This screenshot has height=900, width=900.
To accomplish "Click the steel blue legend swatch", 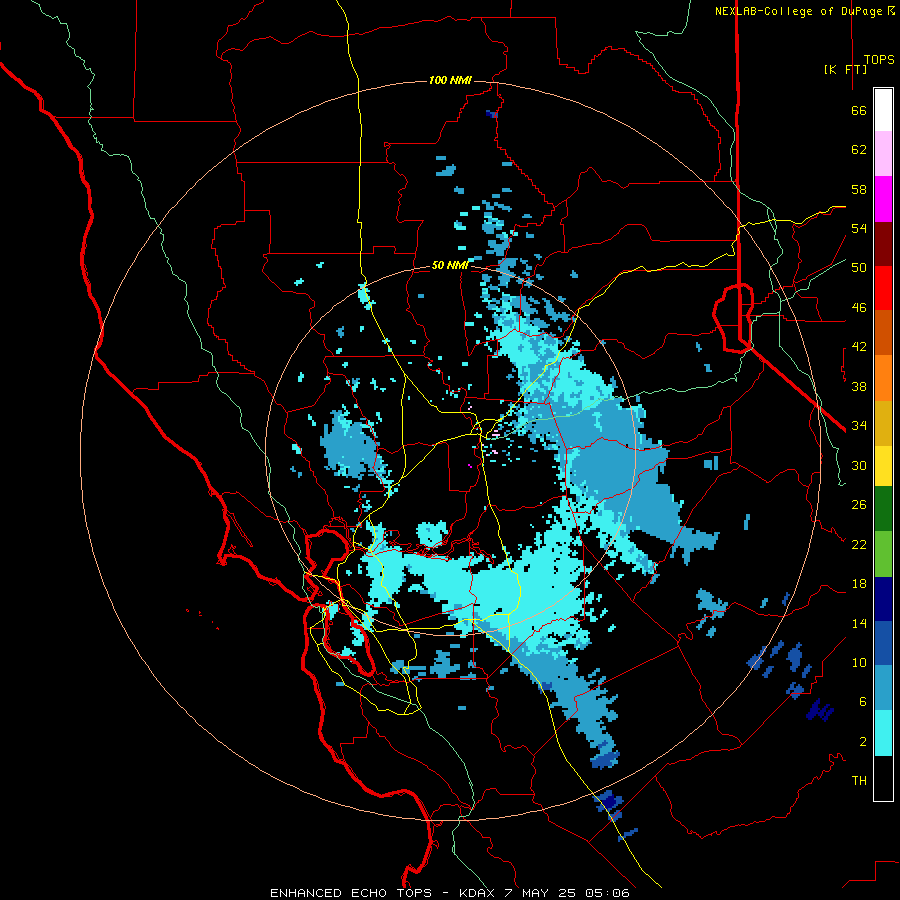I will pyautogui.click(x=883, y=688).
